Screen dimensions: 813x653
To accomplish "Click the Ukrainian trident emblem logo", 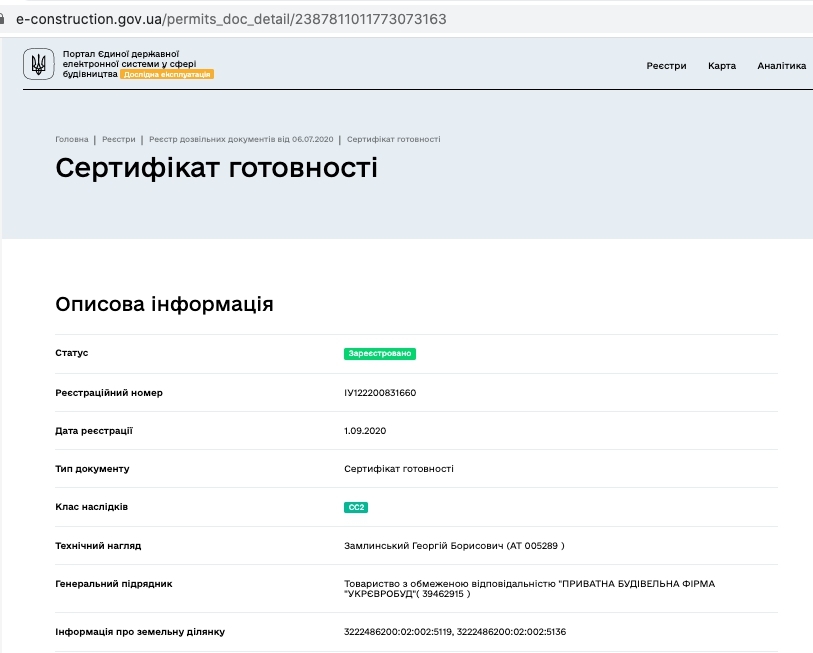I will 38,64.
